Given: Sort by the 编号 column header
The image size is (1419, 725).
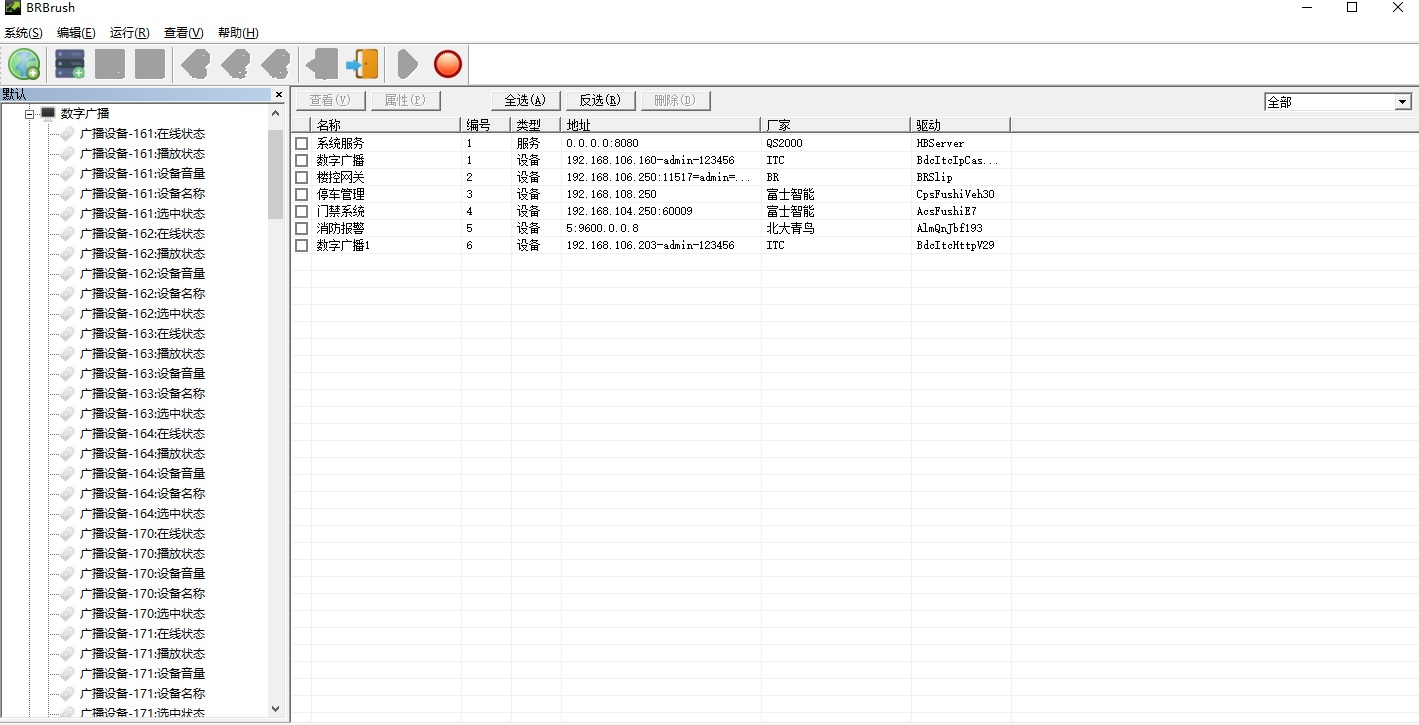Looking at the screenshot, I should [486, 125].
